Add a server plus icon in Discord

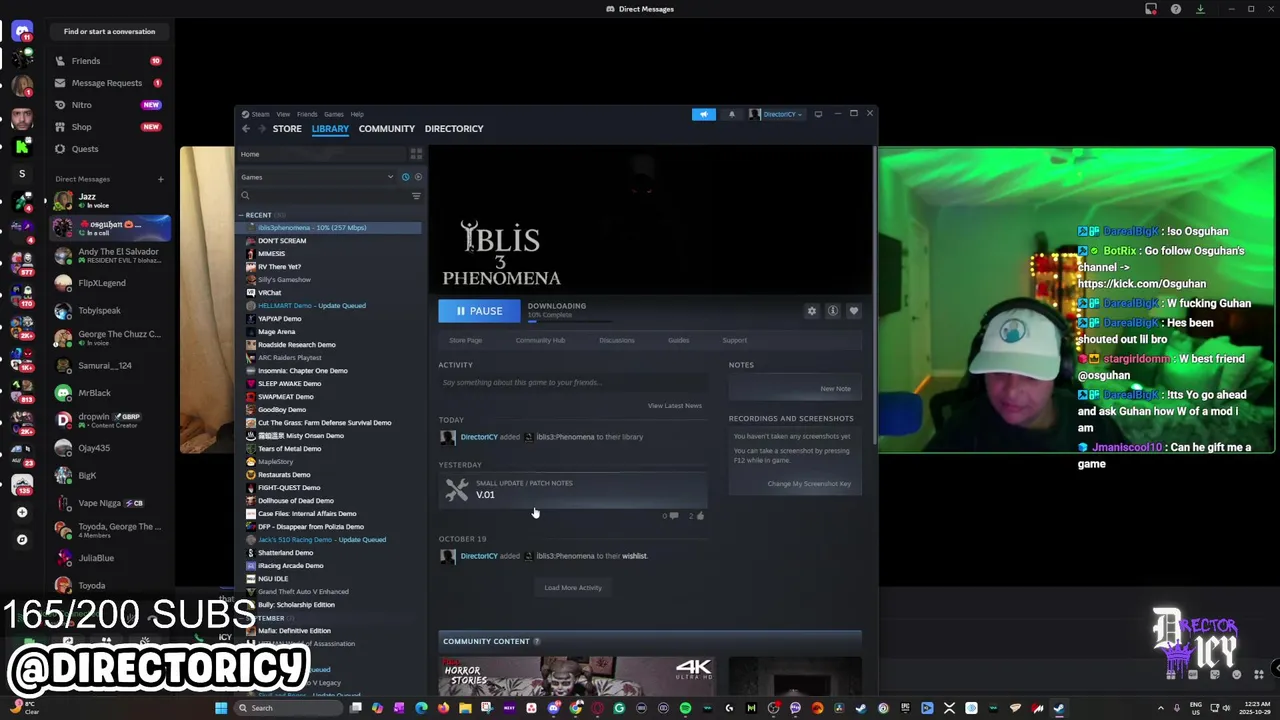22,512
